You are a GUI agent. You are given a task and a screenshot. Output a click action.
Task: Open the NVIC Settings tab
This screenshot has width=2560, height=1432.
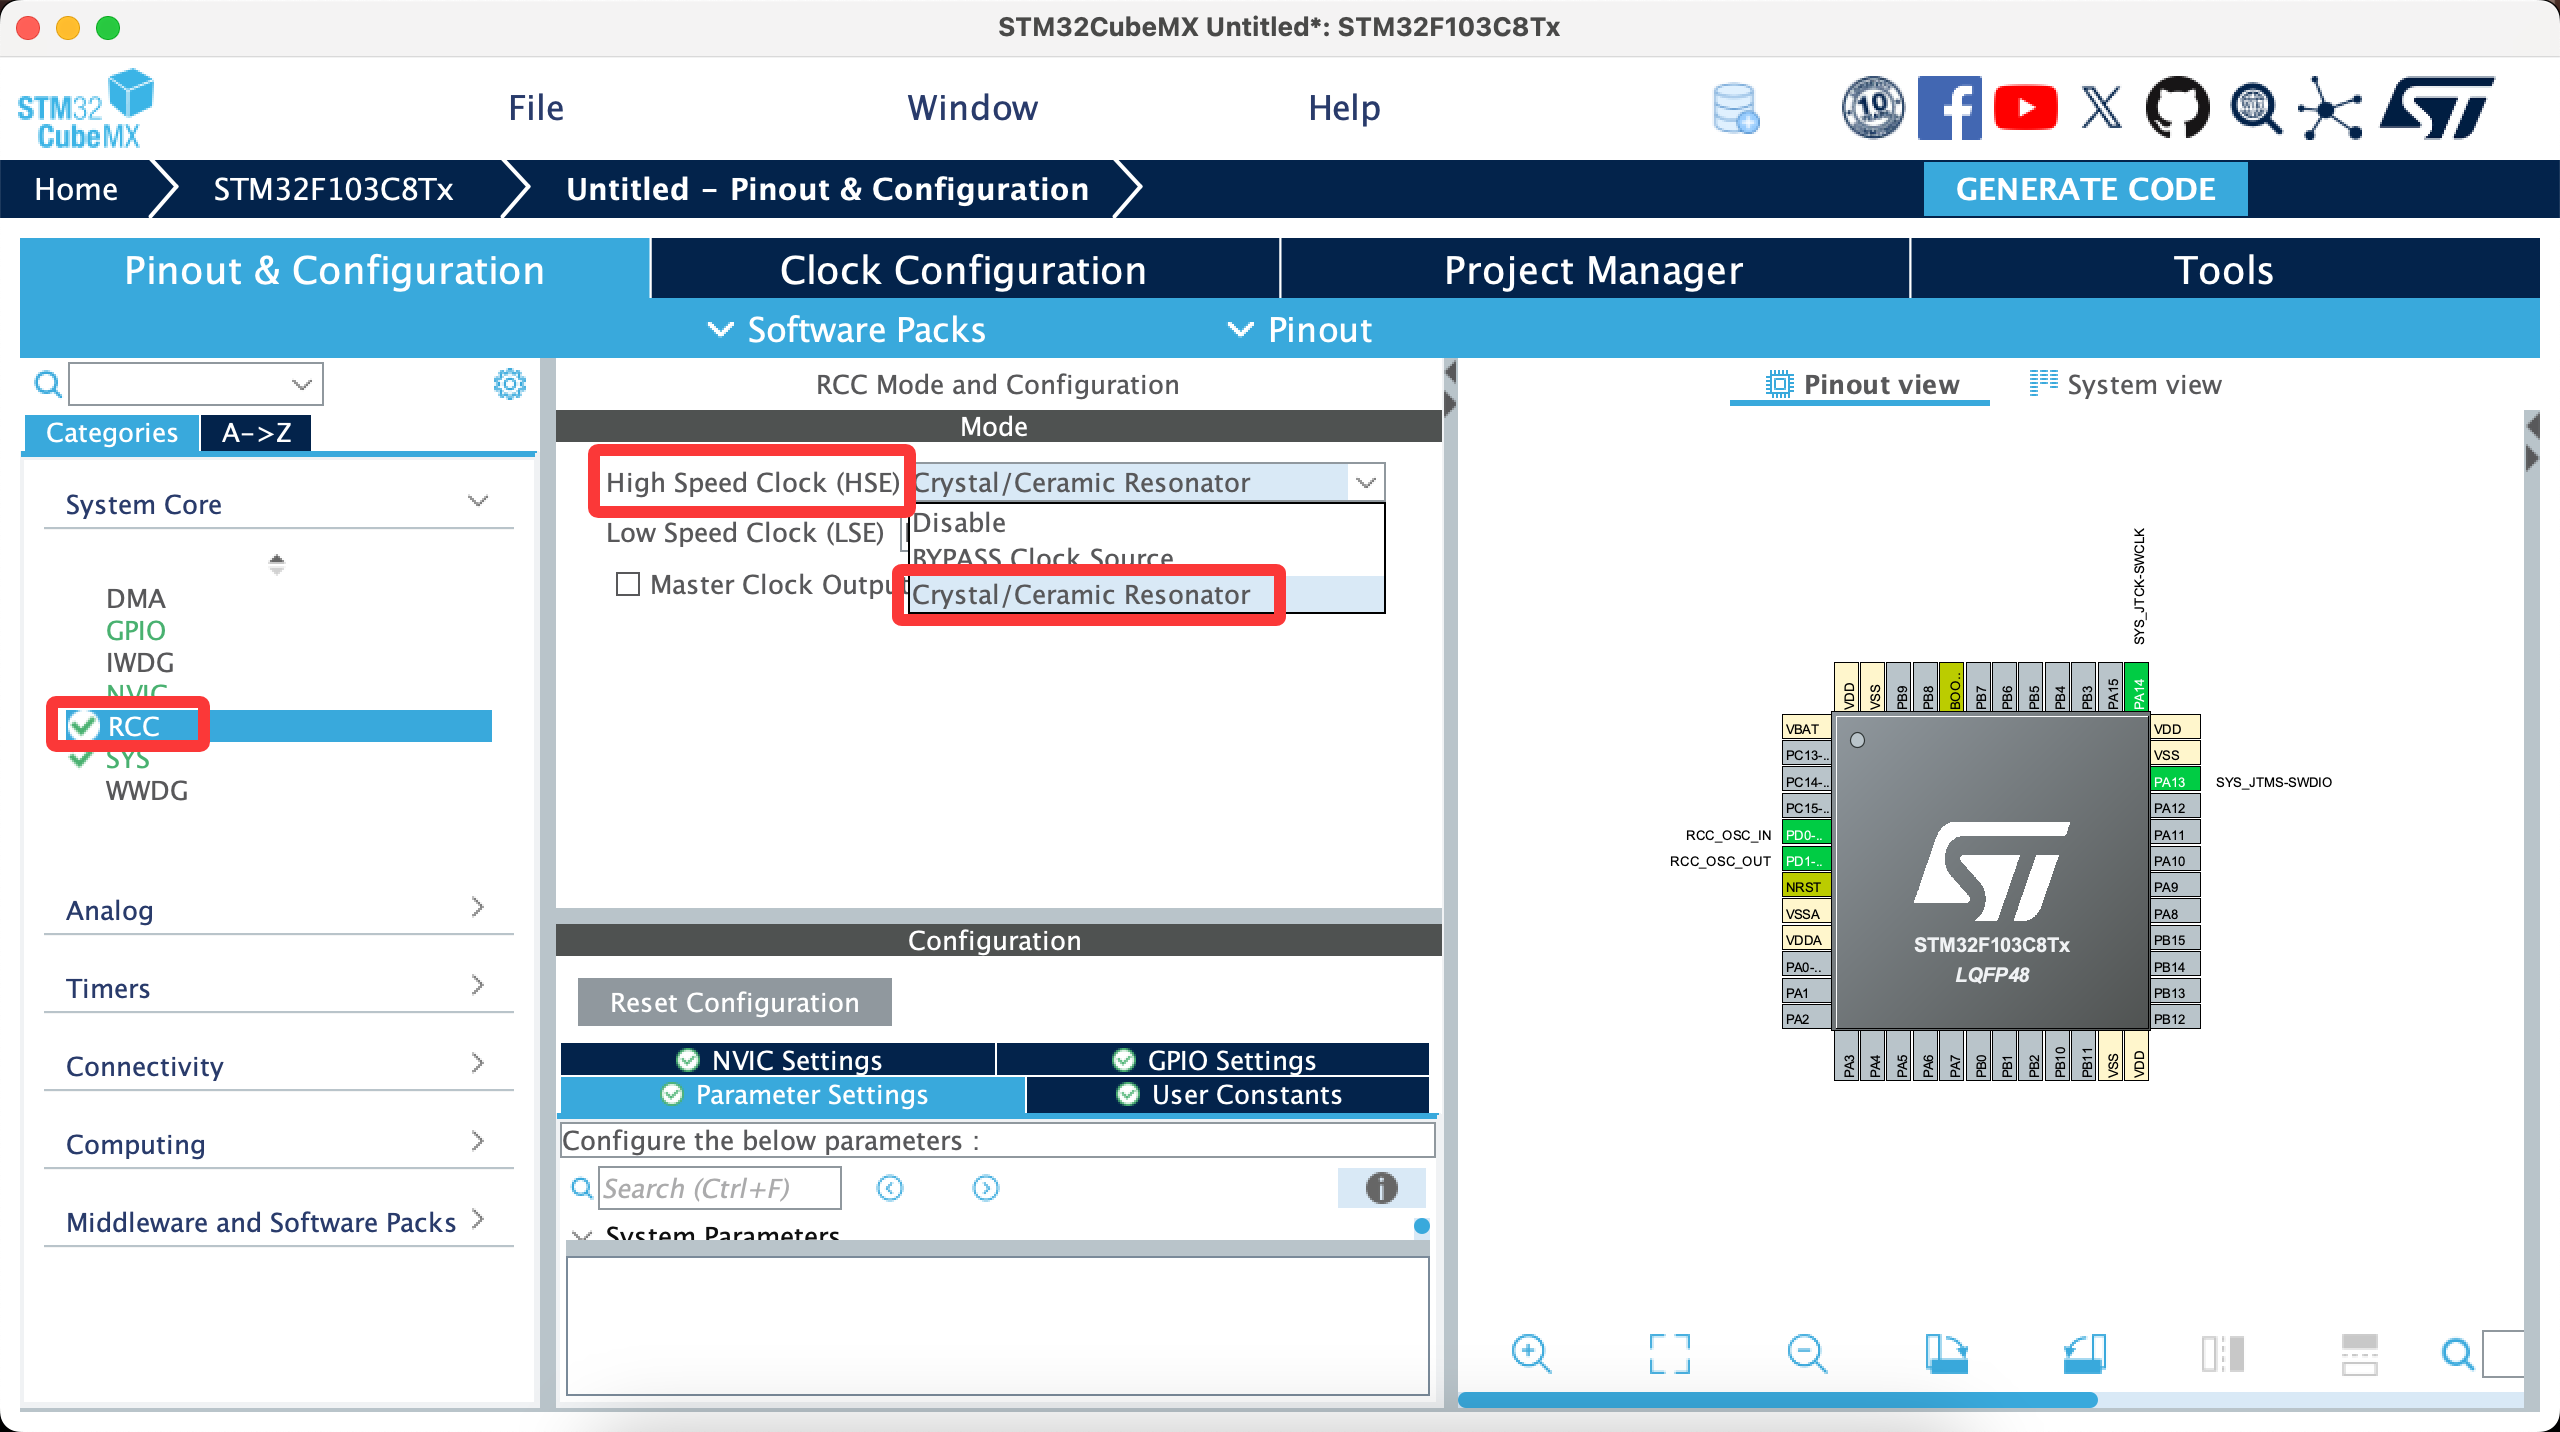point(778,1059)
